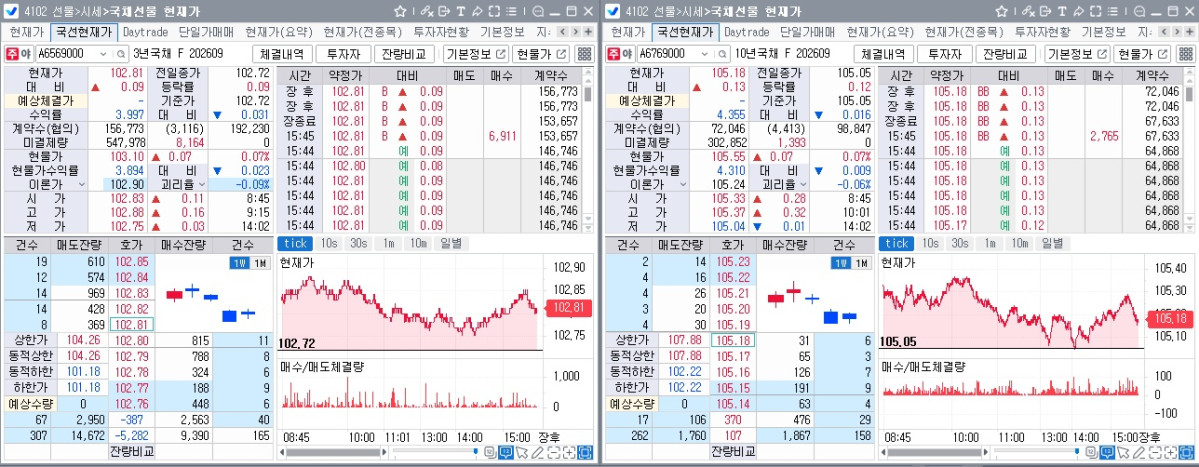The image size is (1199, 467).
Task: Toggle the title checkbox in the left window
Action: pos(12,11)
